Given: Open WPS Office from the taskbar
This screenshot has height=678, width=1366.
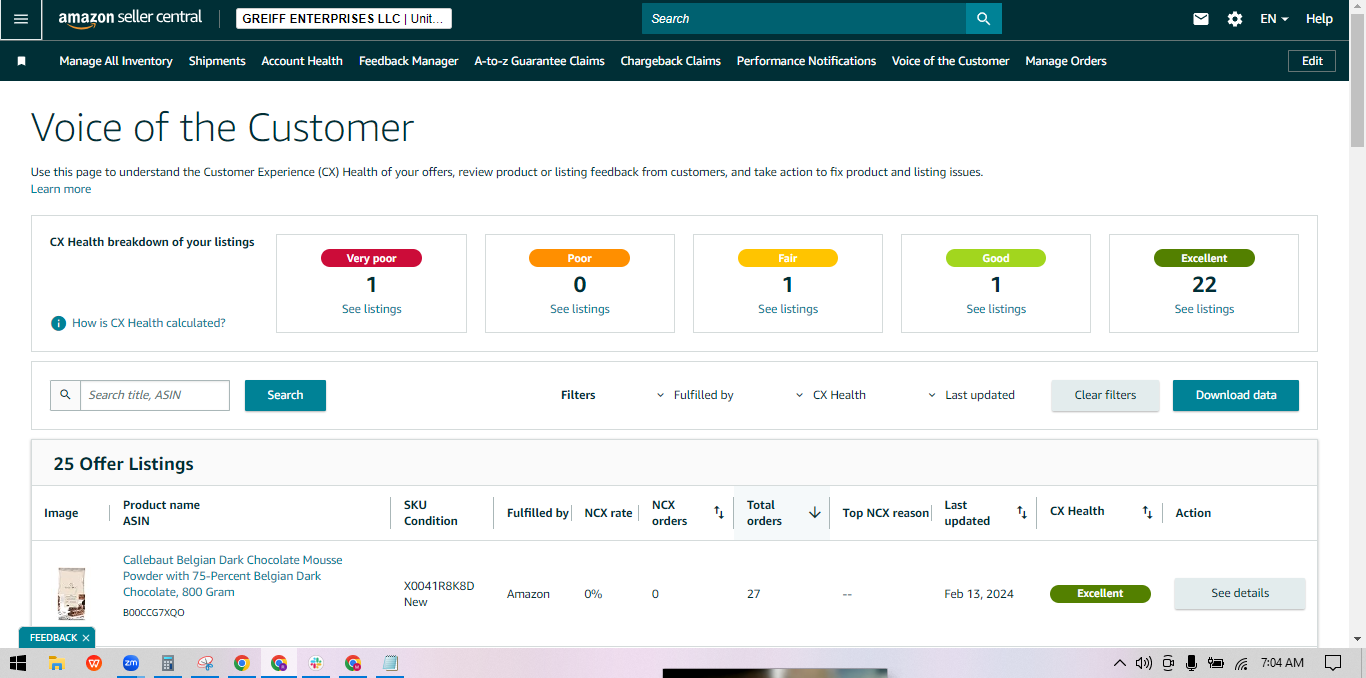Looking at the screenshot, I should click(94, 663).
